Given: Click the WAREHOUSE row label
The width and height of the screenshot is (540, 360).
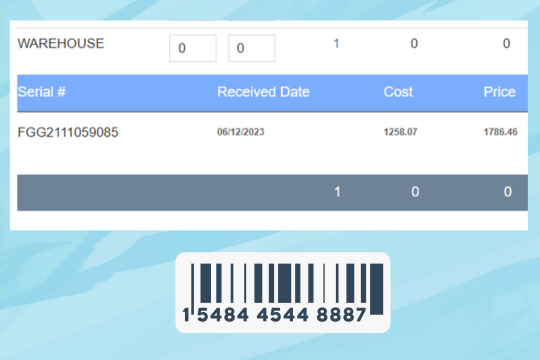Looking at the screenshot, I should point(61,44).
